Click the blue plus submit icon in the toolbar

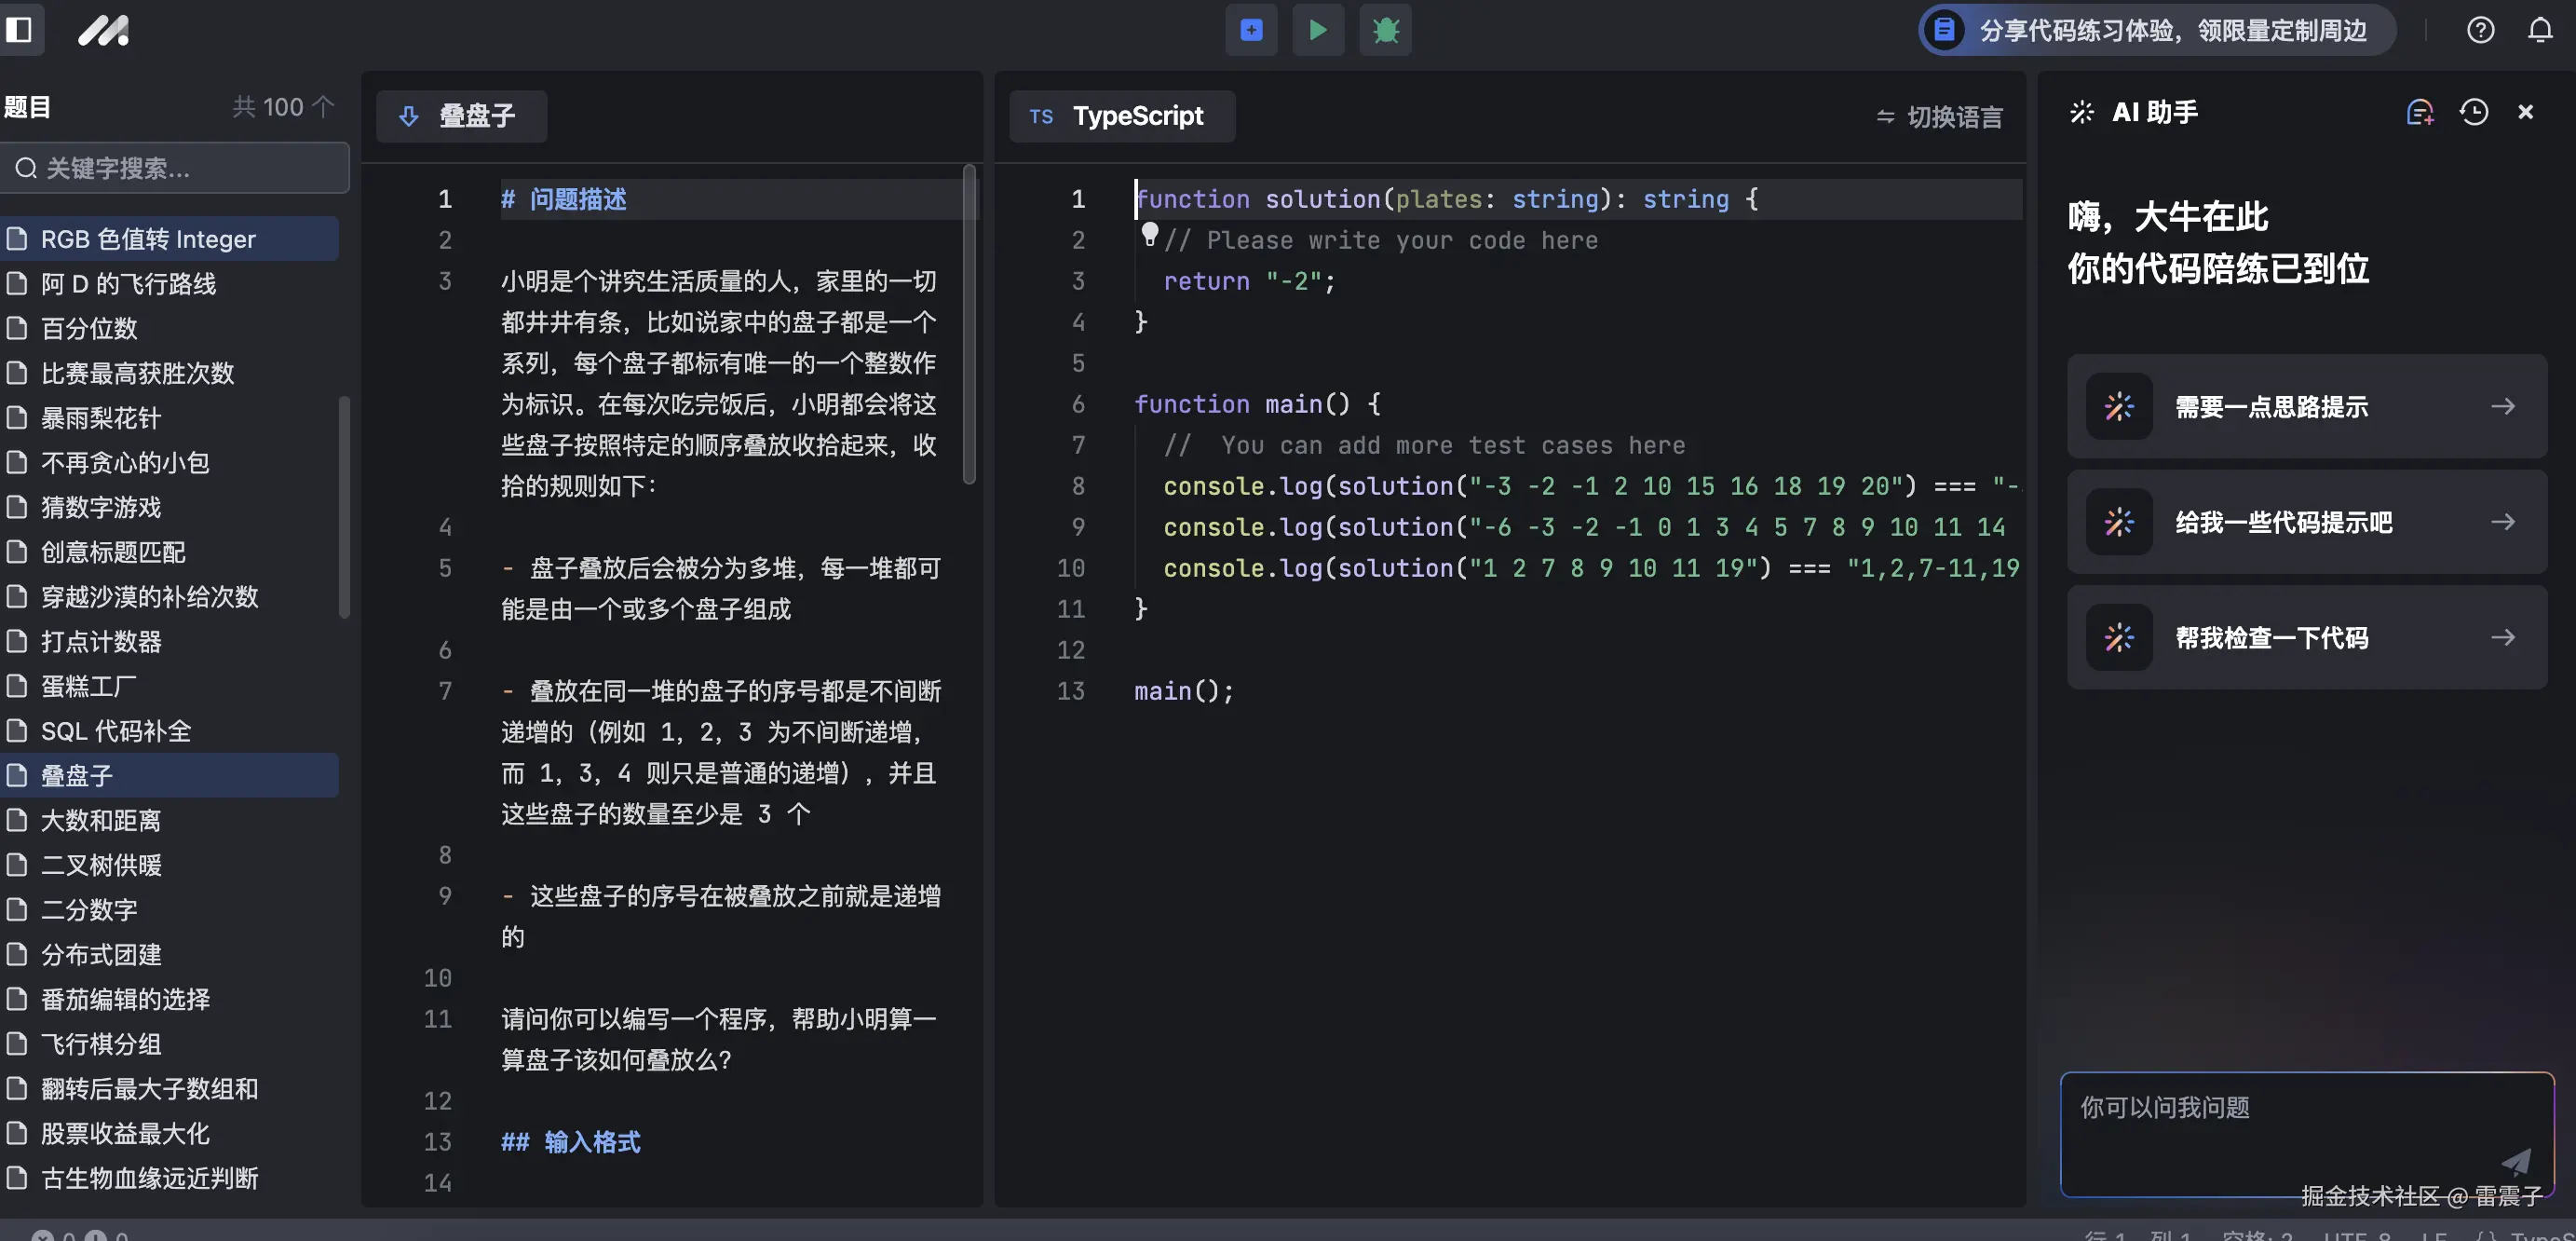(x=1251, y=30)
